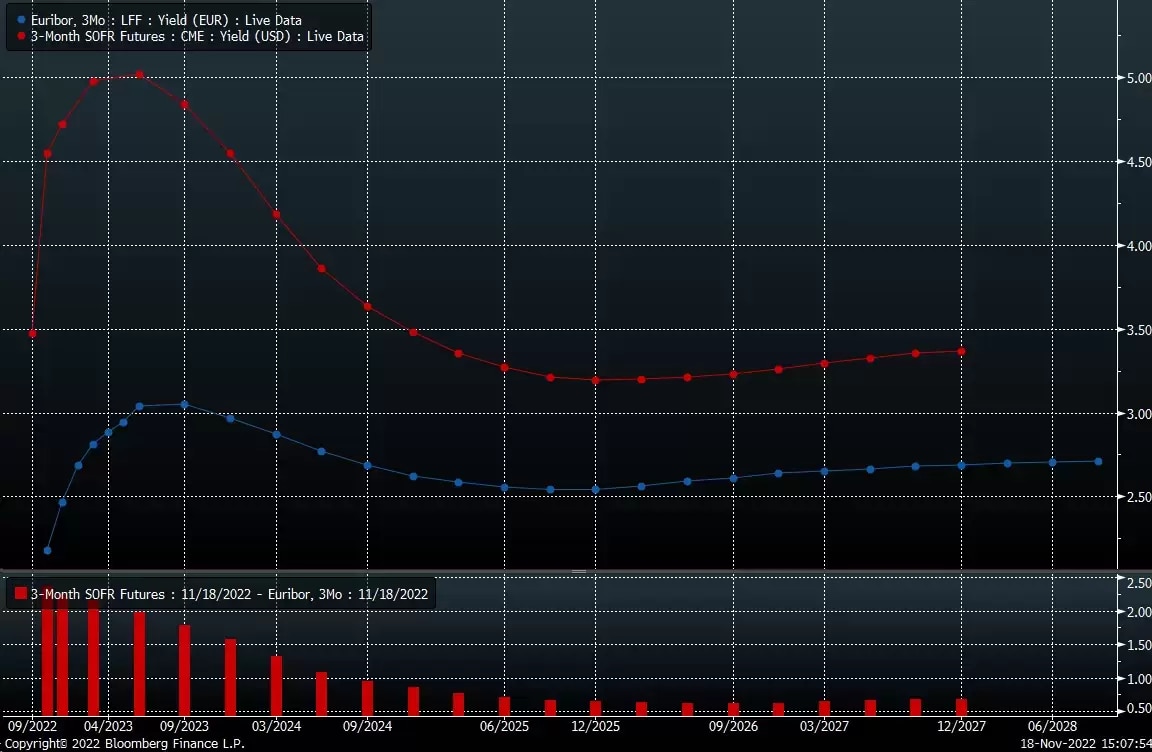The image size is (1152, 752).
Task: Click the spread bar at 06/2025
Action: point(504,706)
